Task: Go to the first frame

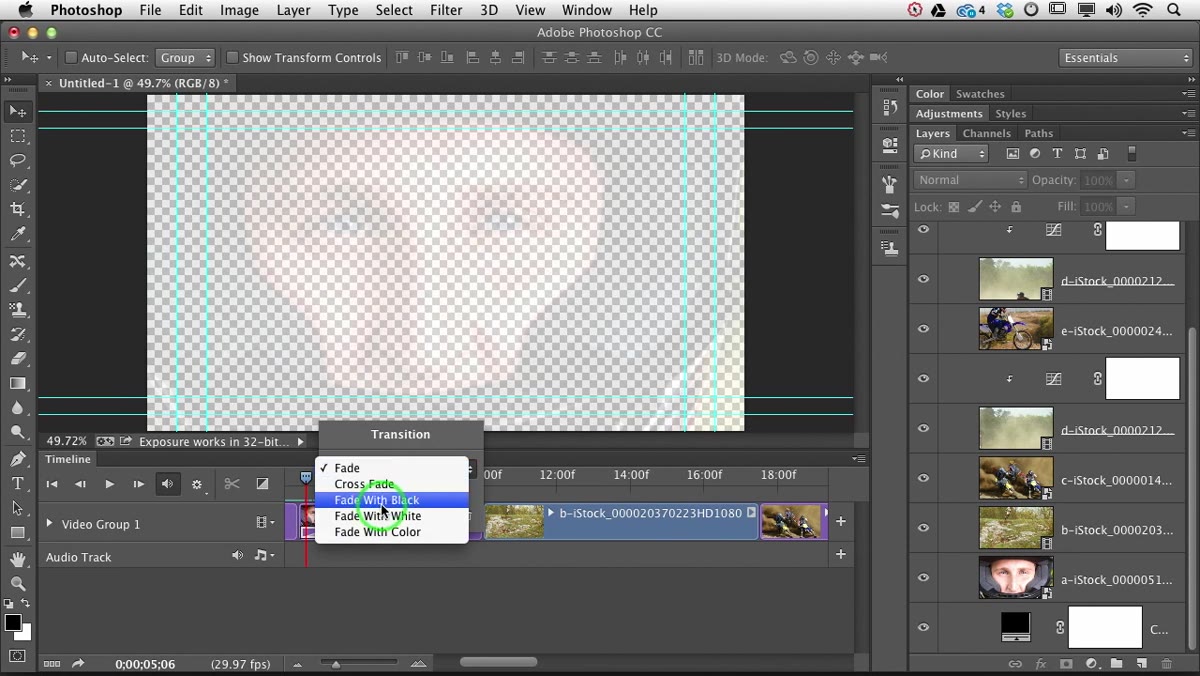Action: [52, 485]
